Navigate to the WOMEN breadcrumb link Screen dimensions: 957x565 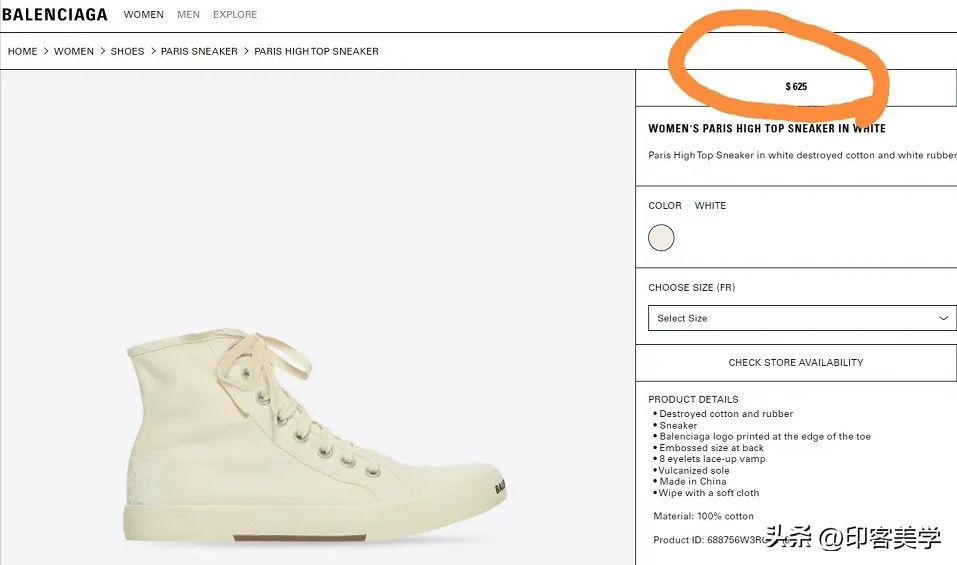pos(74,51)
